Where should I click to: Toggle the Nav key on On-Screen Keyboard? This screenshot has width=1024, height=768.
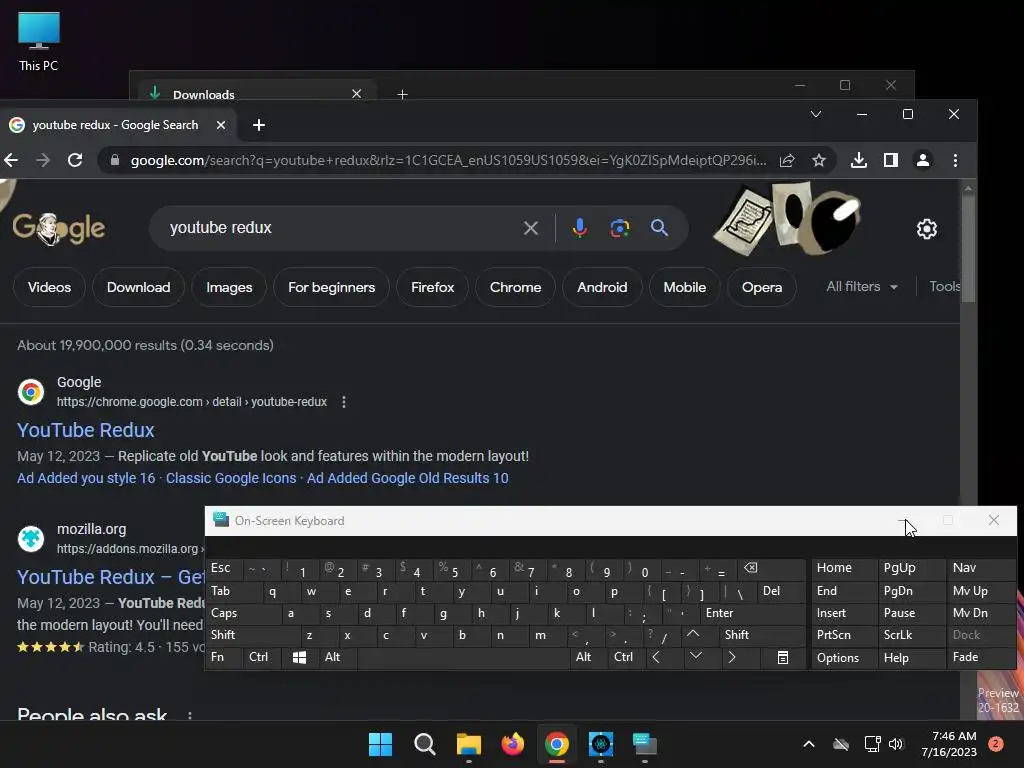(x=980, y=568)
